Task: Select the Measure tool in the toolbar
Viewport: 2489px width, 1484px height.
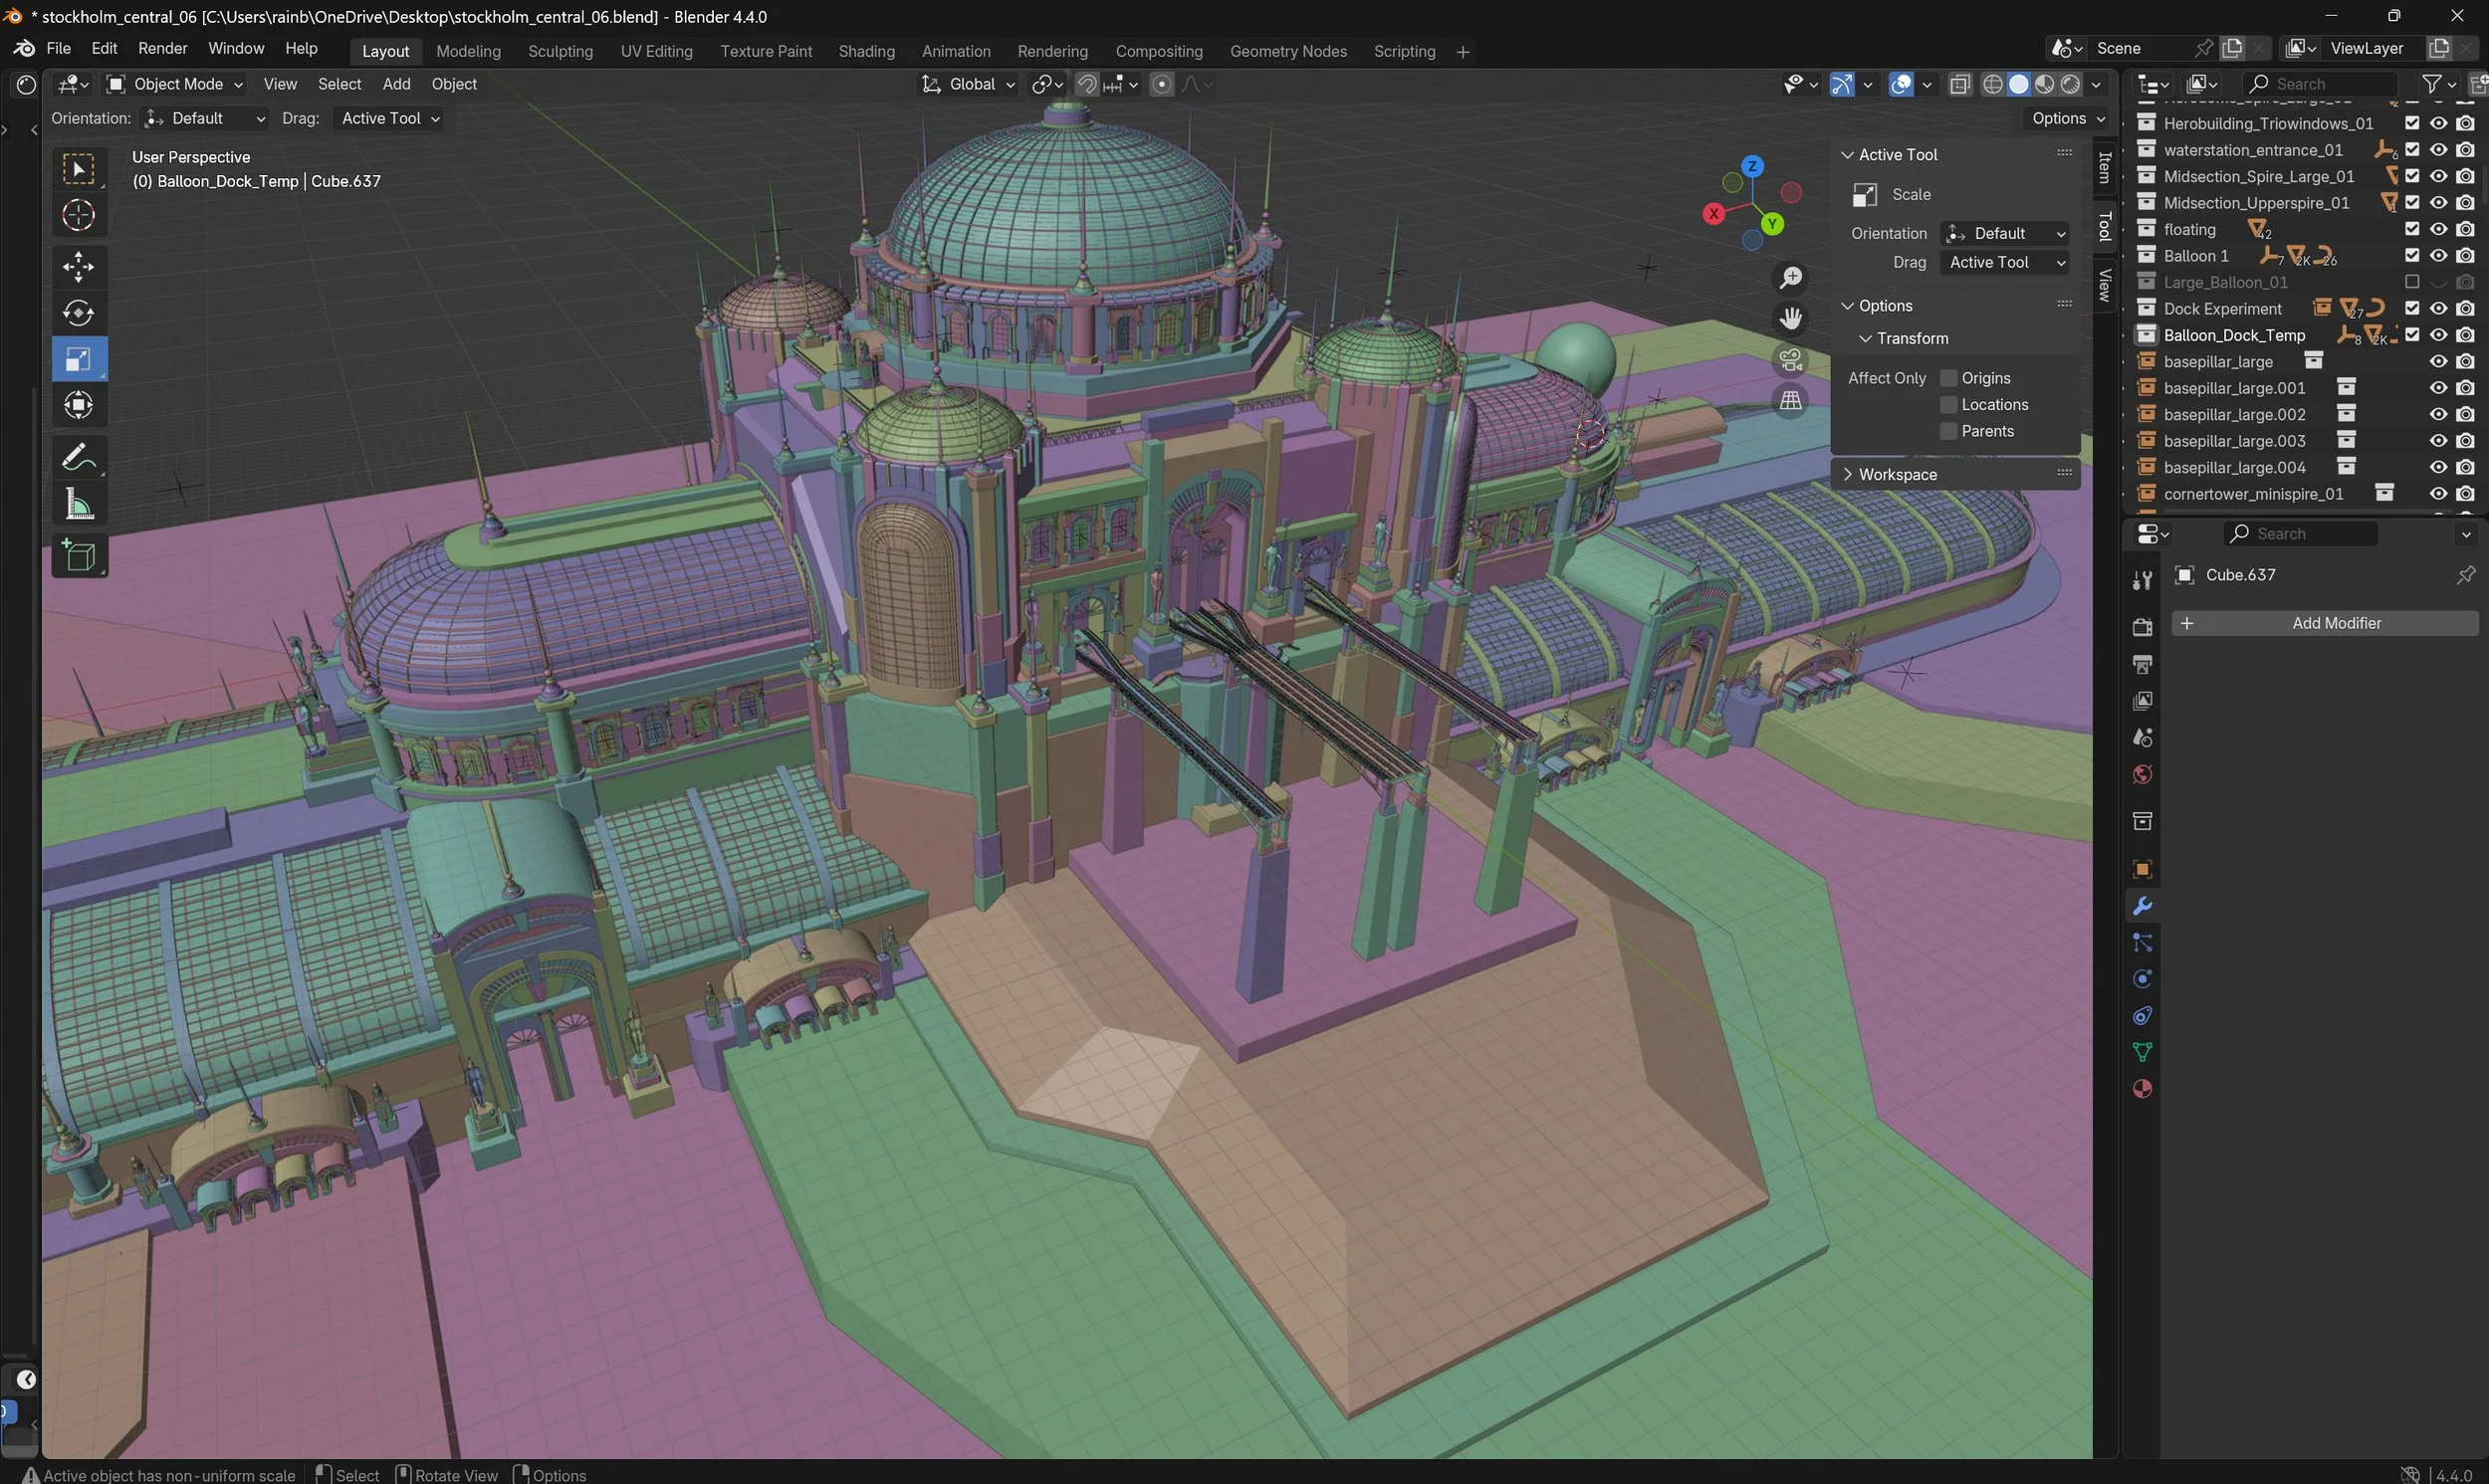Action: (x=78, y=505)
